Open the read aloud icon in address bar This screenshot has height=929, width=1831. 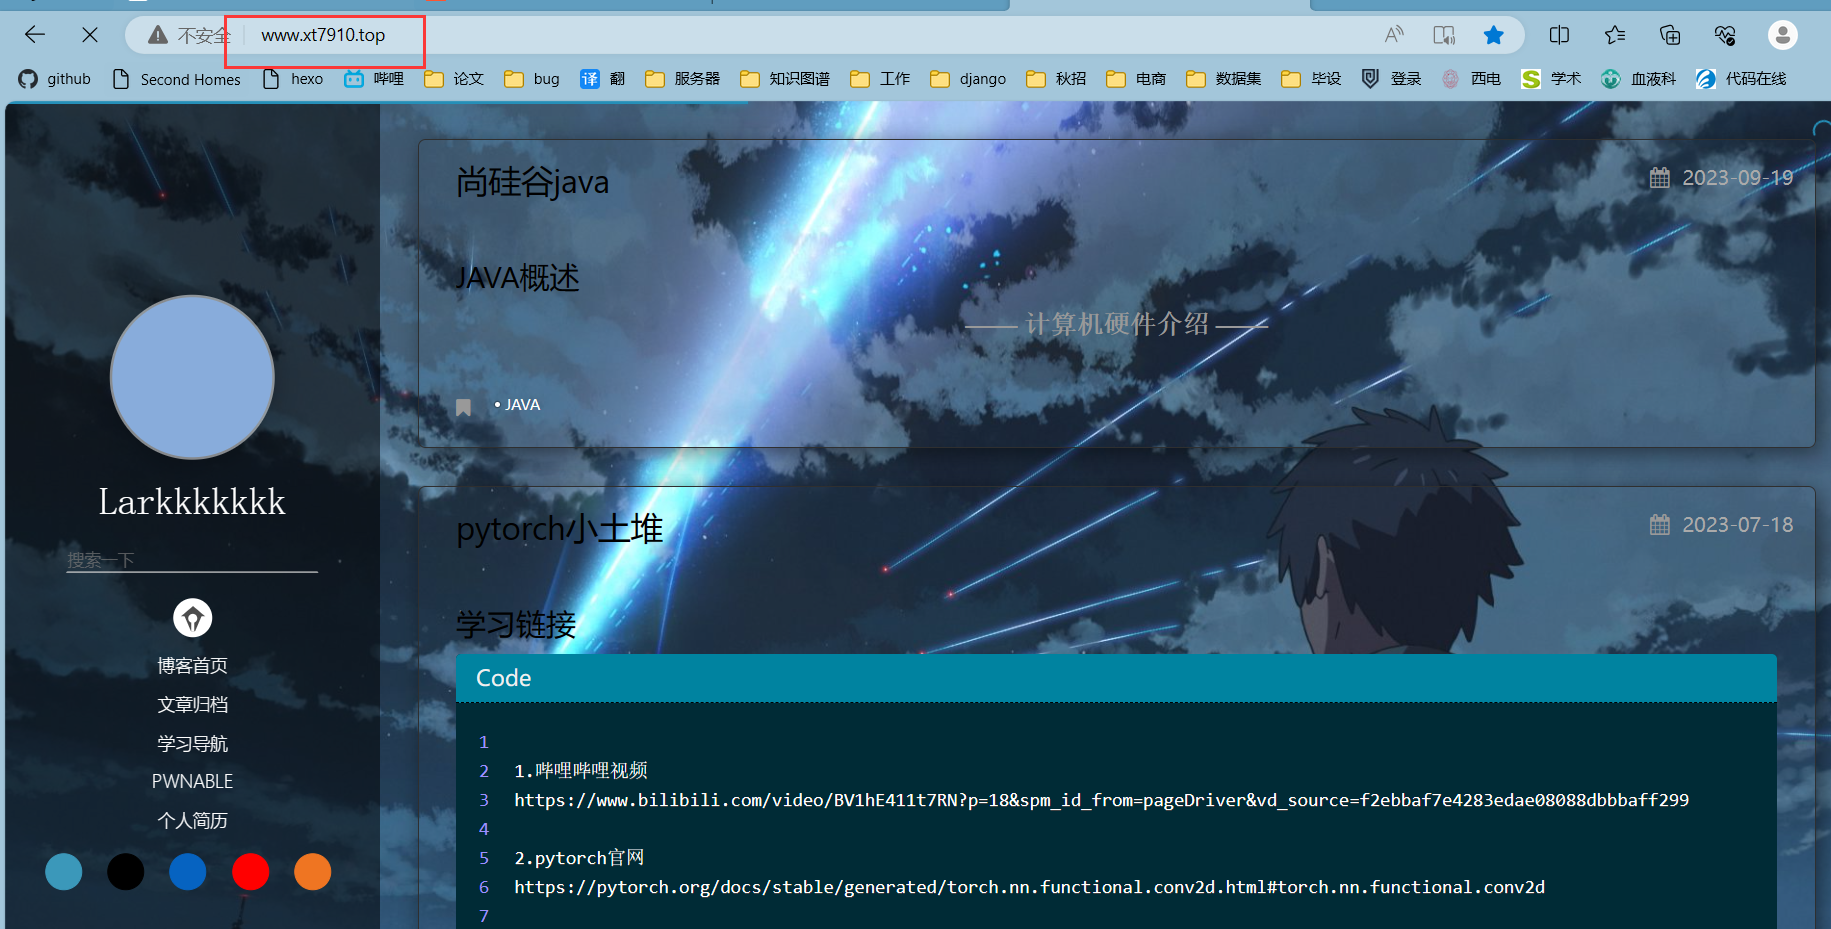[1394, 35]
